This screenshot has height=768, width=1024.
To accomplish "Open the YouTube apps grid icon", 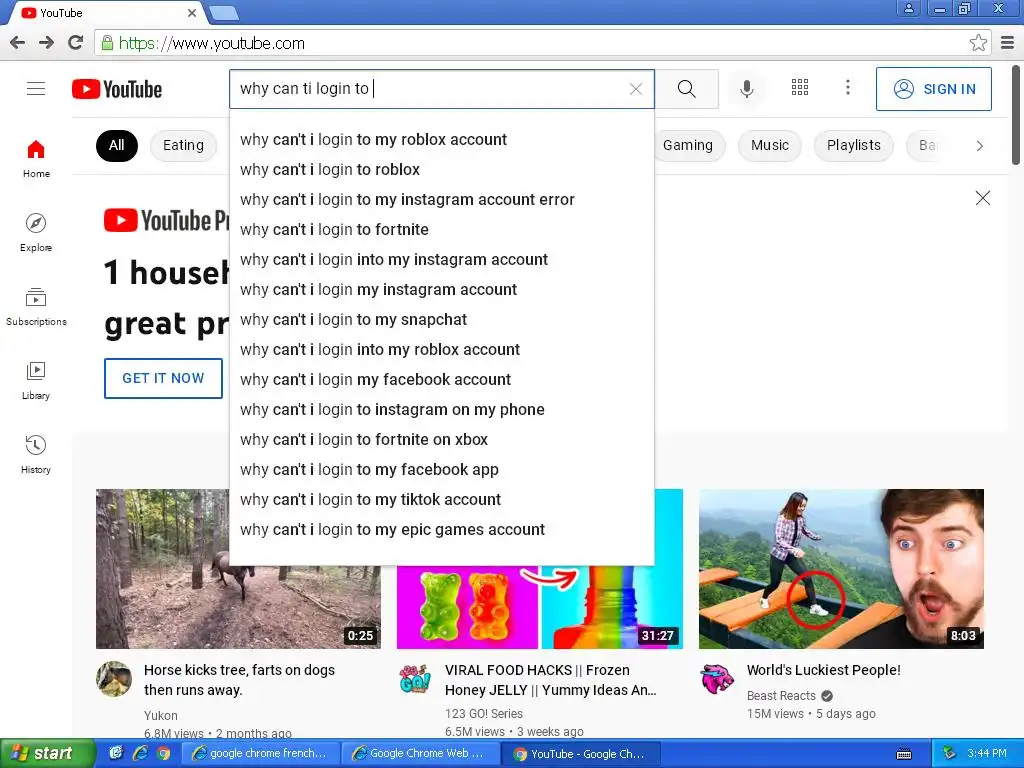I will [x=800, y=88].
